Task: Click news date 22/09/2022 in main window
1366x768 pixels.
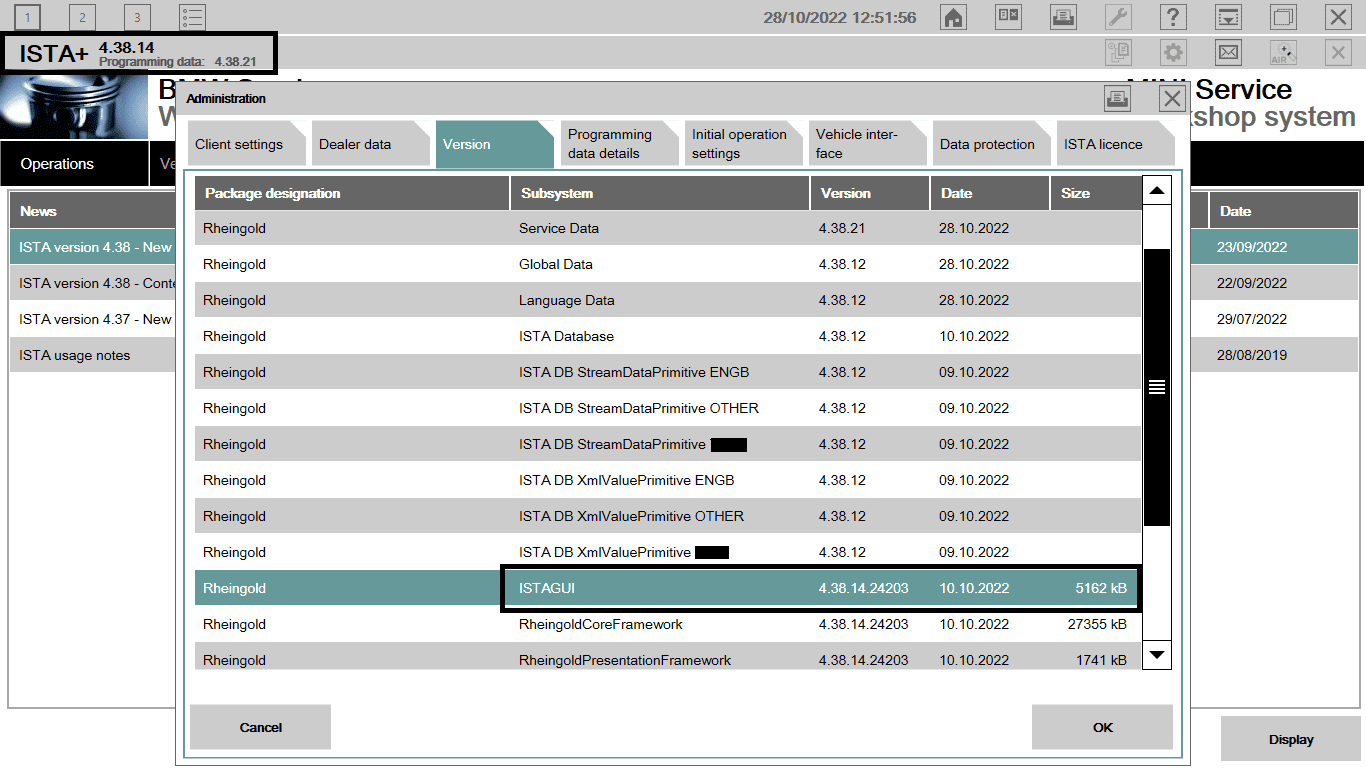Action: [1252, 283]
